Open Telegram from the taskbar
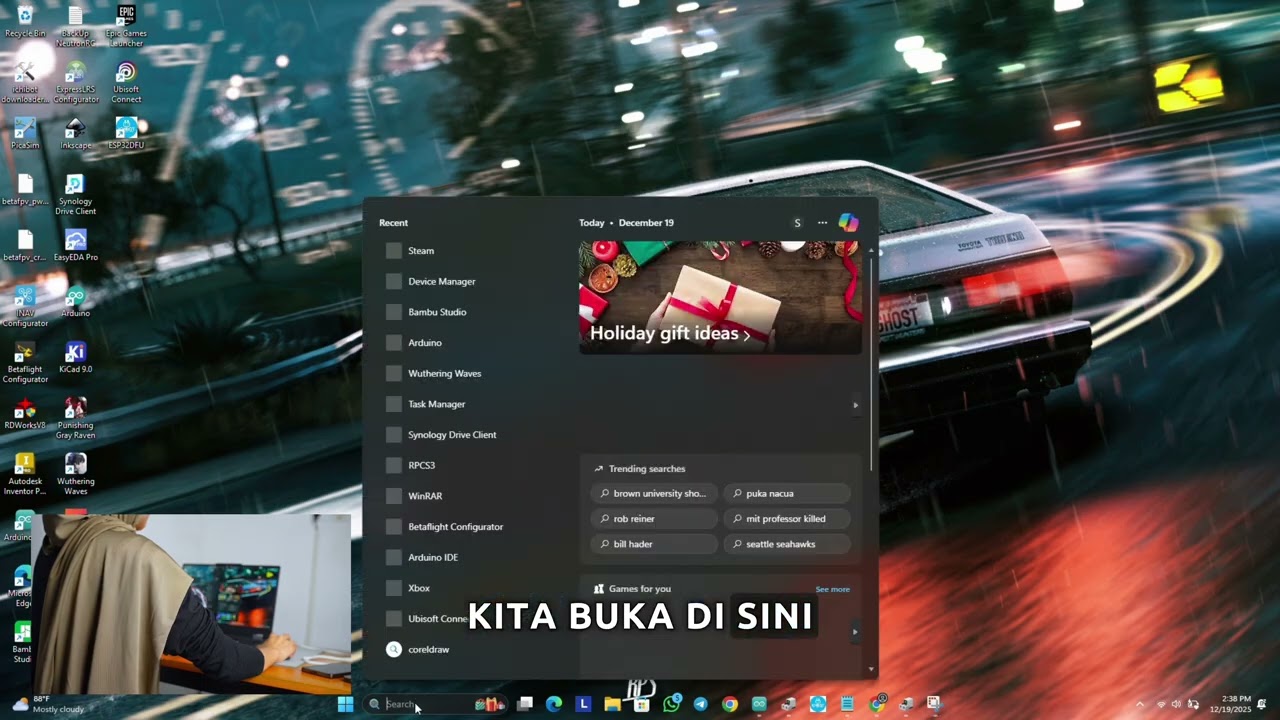 click(700, 704)
